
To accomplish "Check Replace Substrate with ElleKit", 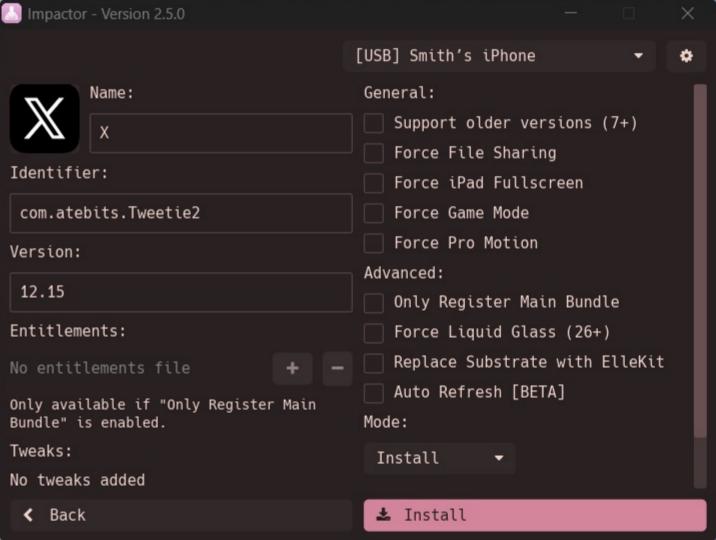I will [x=374, y=363].
